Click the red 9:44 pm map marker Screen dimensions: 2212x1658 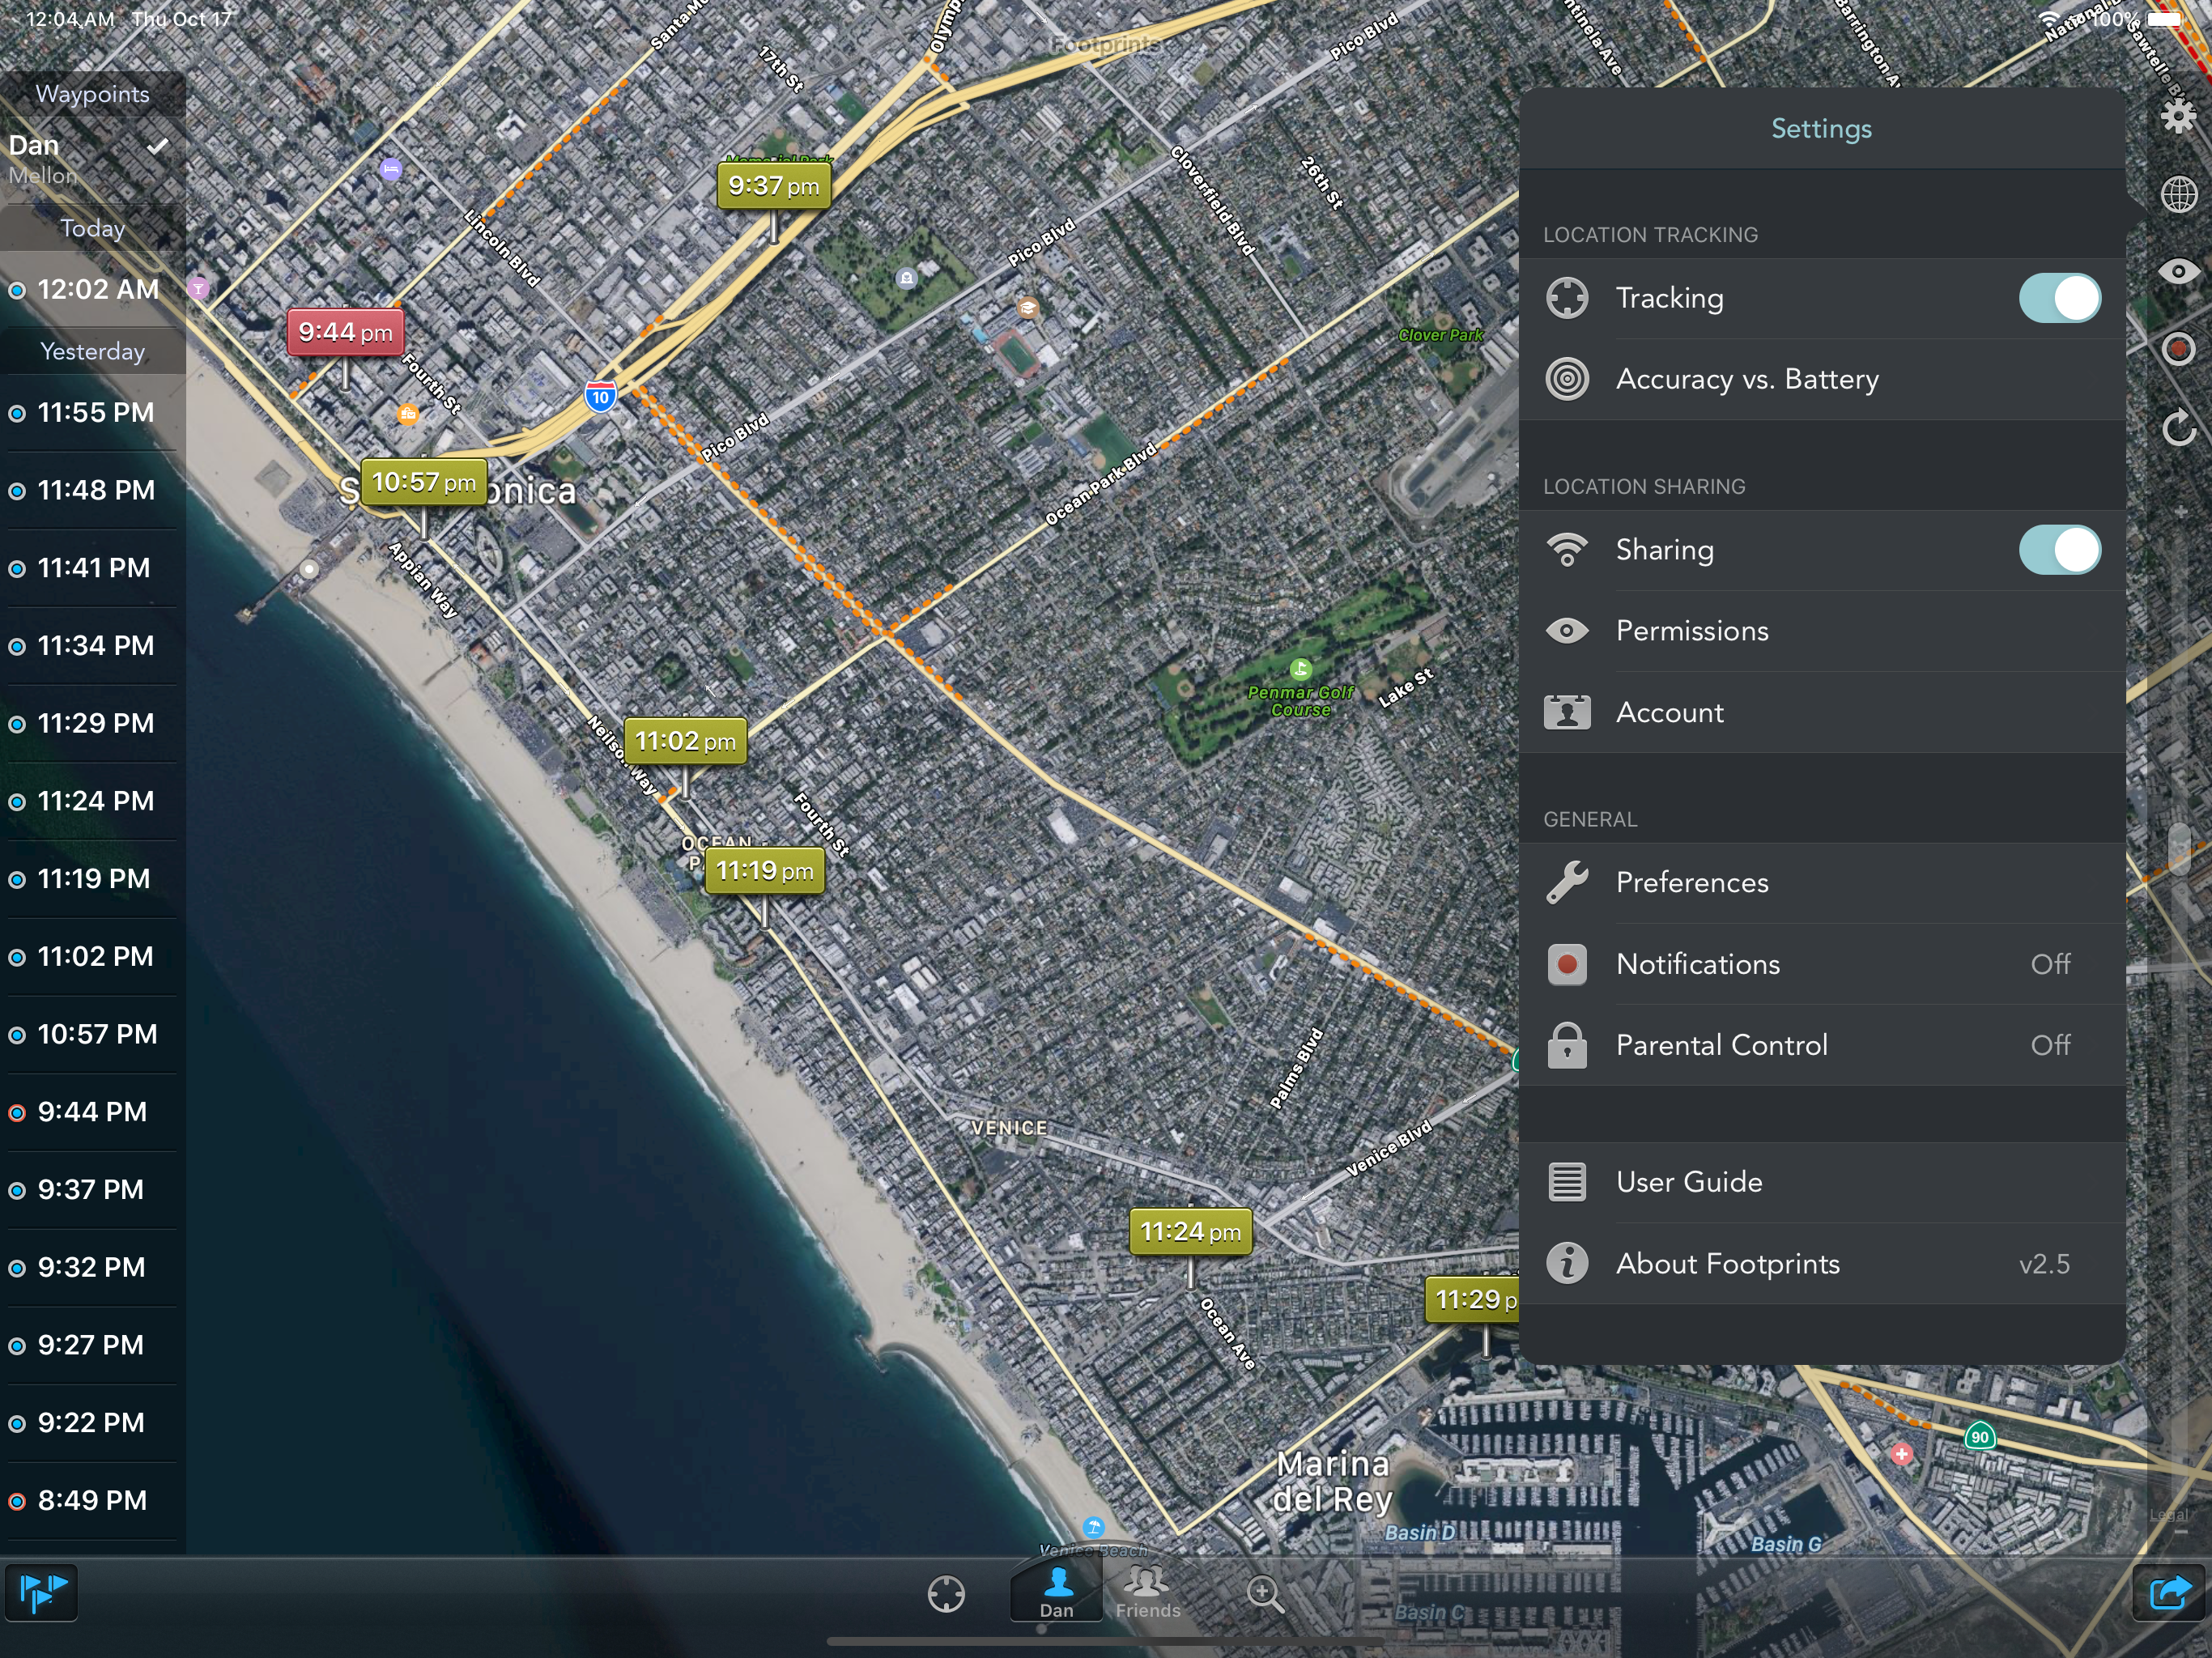pyautogui.click(x=345, y=333)
